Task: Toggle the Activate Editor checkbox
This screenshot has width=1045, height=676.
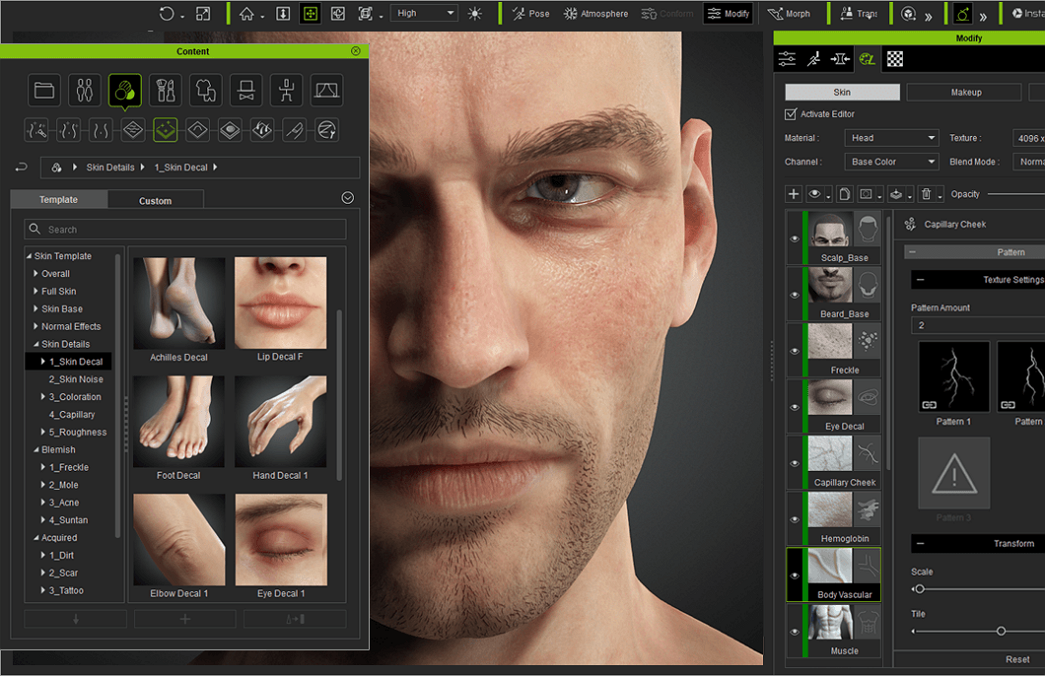Action: (x=790, y=114)
